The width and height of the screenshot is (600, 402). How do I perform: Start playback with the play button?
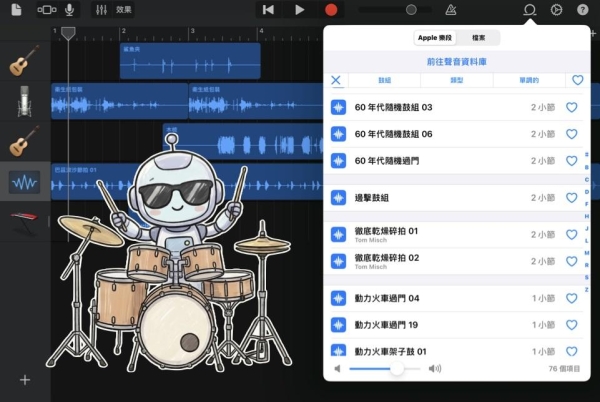click(x=300, y=10)
